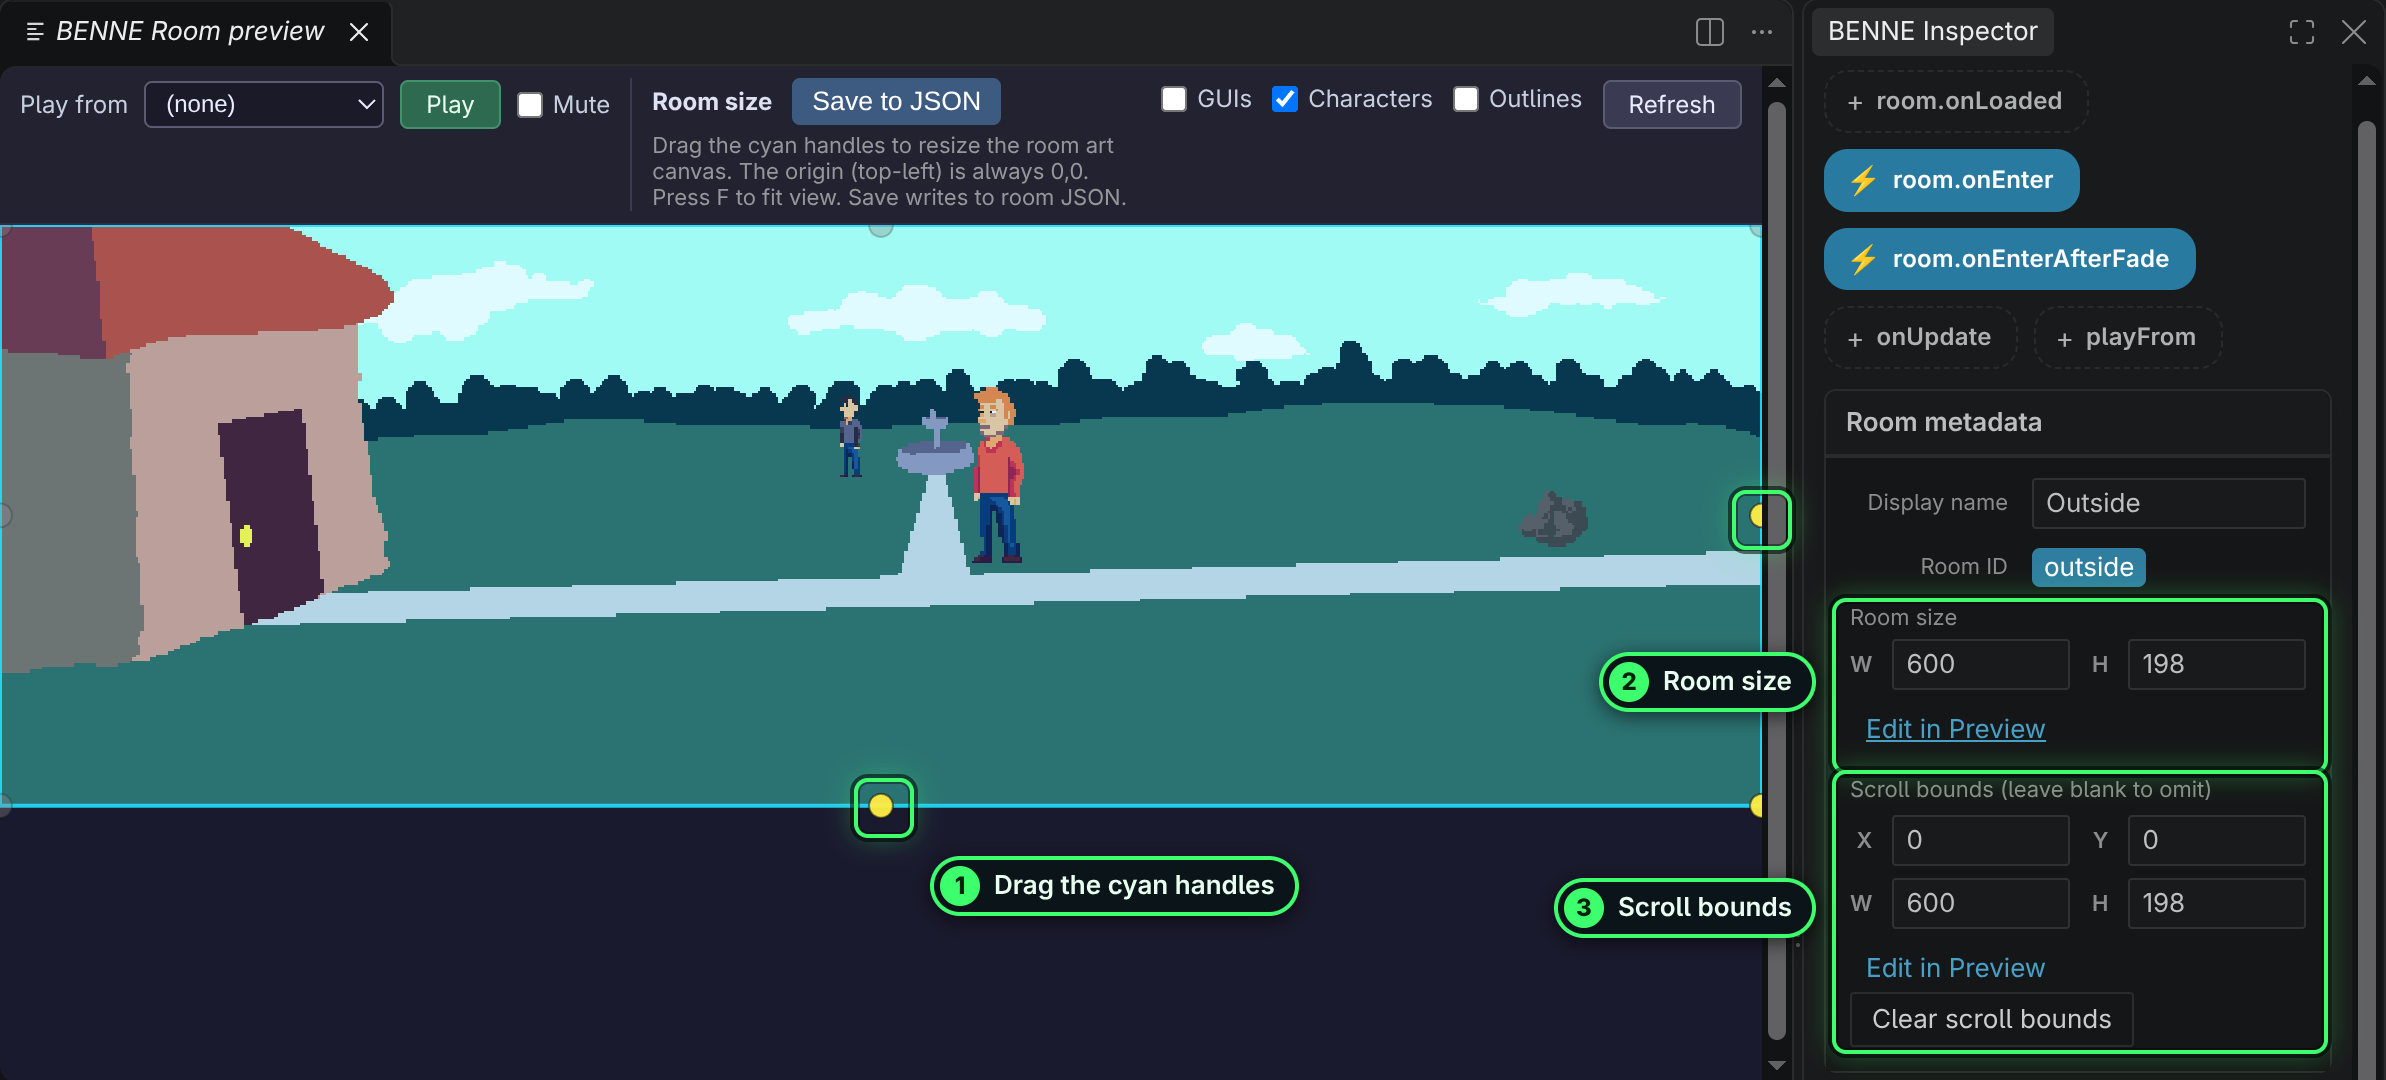This screenshot has width=2386, height=1080.
Task: Click Clear scroll bounds button
Action: [x=1991, y=1019]
